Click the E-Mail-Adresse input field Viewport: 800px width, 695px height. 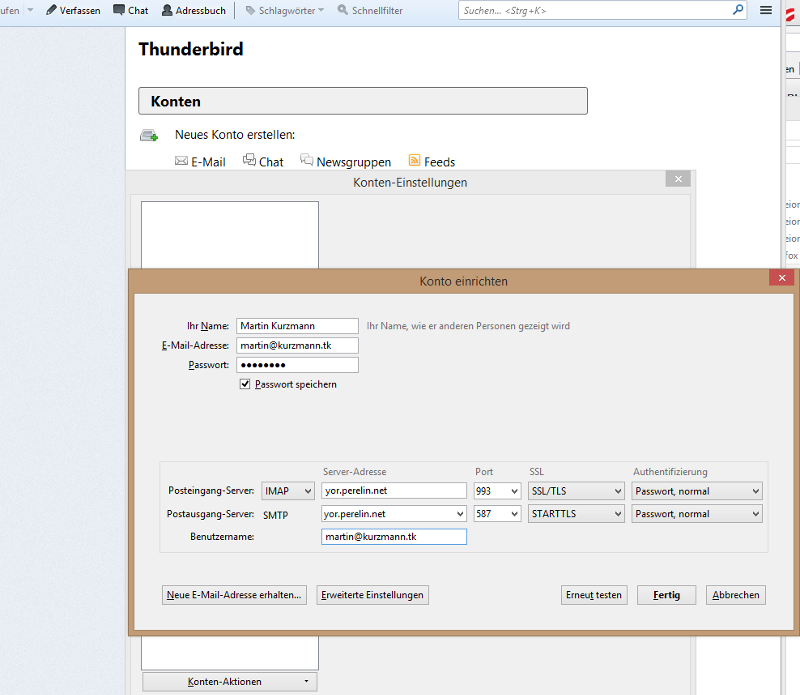(x=297, y=345)
